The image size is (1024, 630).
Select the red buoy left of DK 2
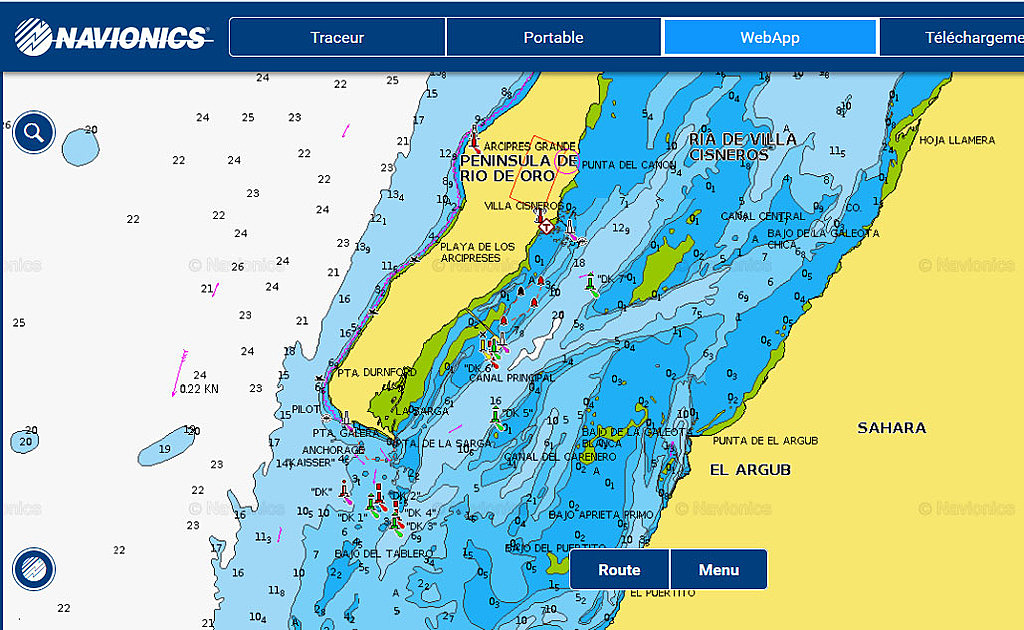click(379, 494)
